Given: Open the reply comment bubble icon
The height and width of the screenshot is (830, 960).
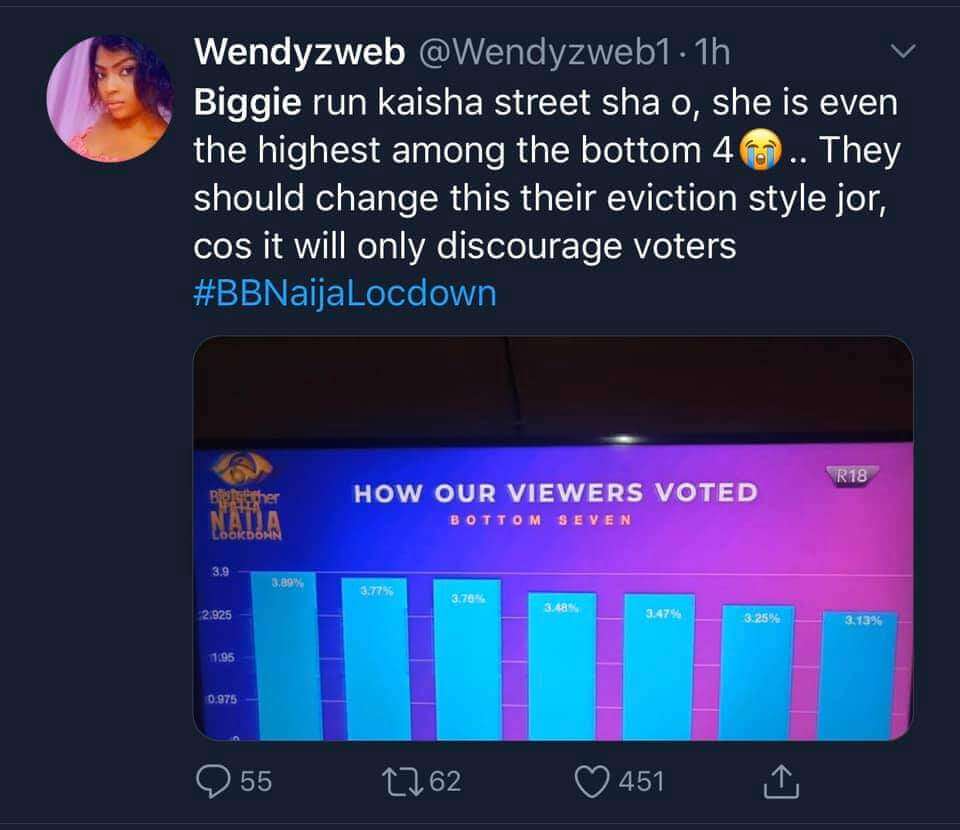Looking at the screenshot, I should click(x=213, y=781).
